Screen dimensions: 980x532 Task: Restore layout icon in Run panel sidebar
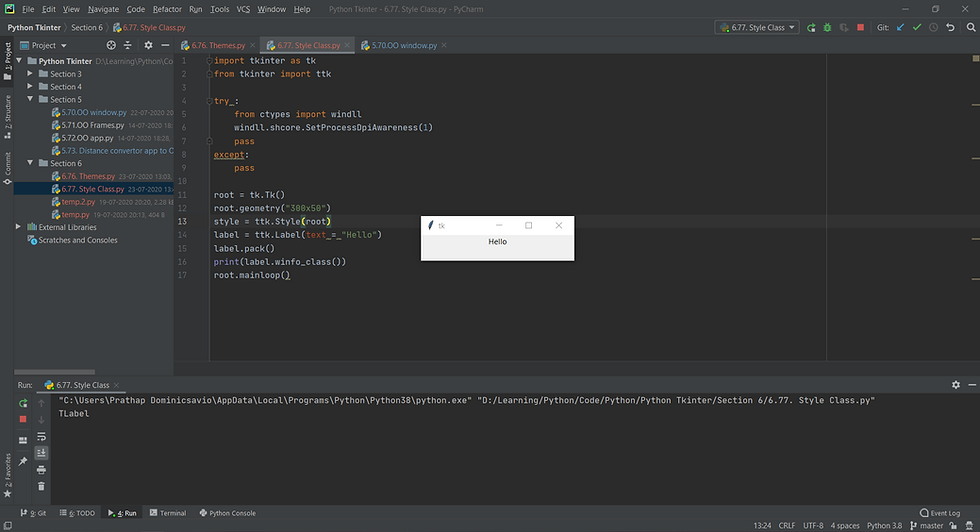[x=23, y=440]
